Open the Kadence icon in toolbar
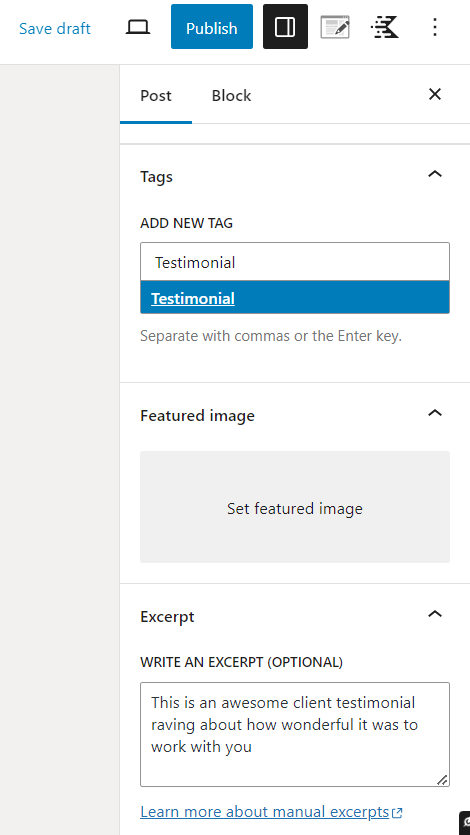The image size is (470, 835). (385, 27)
